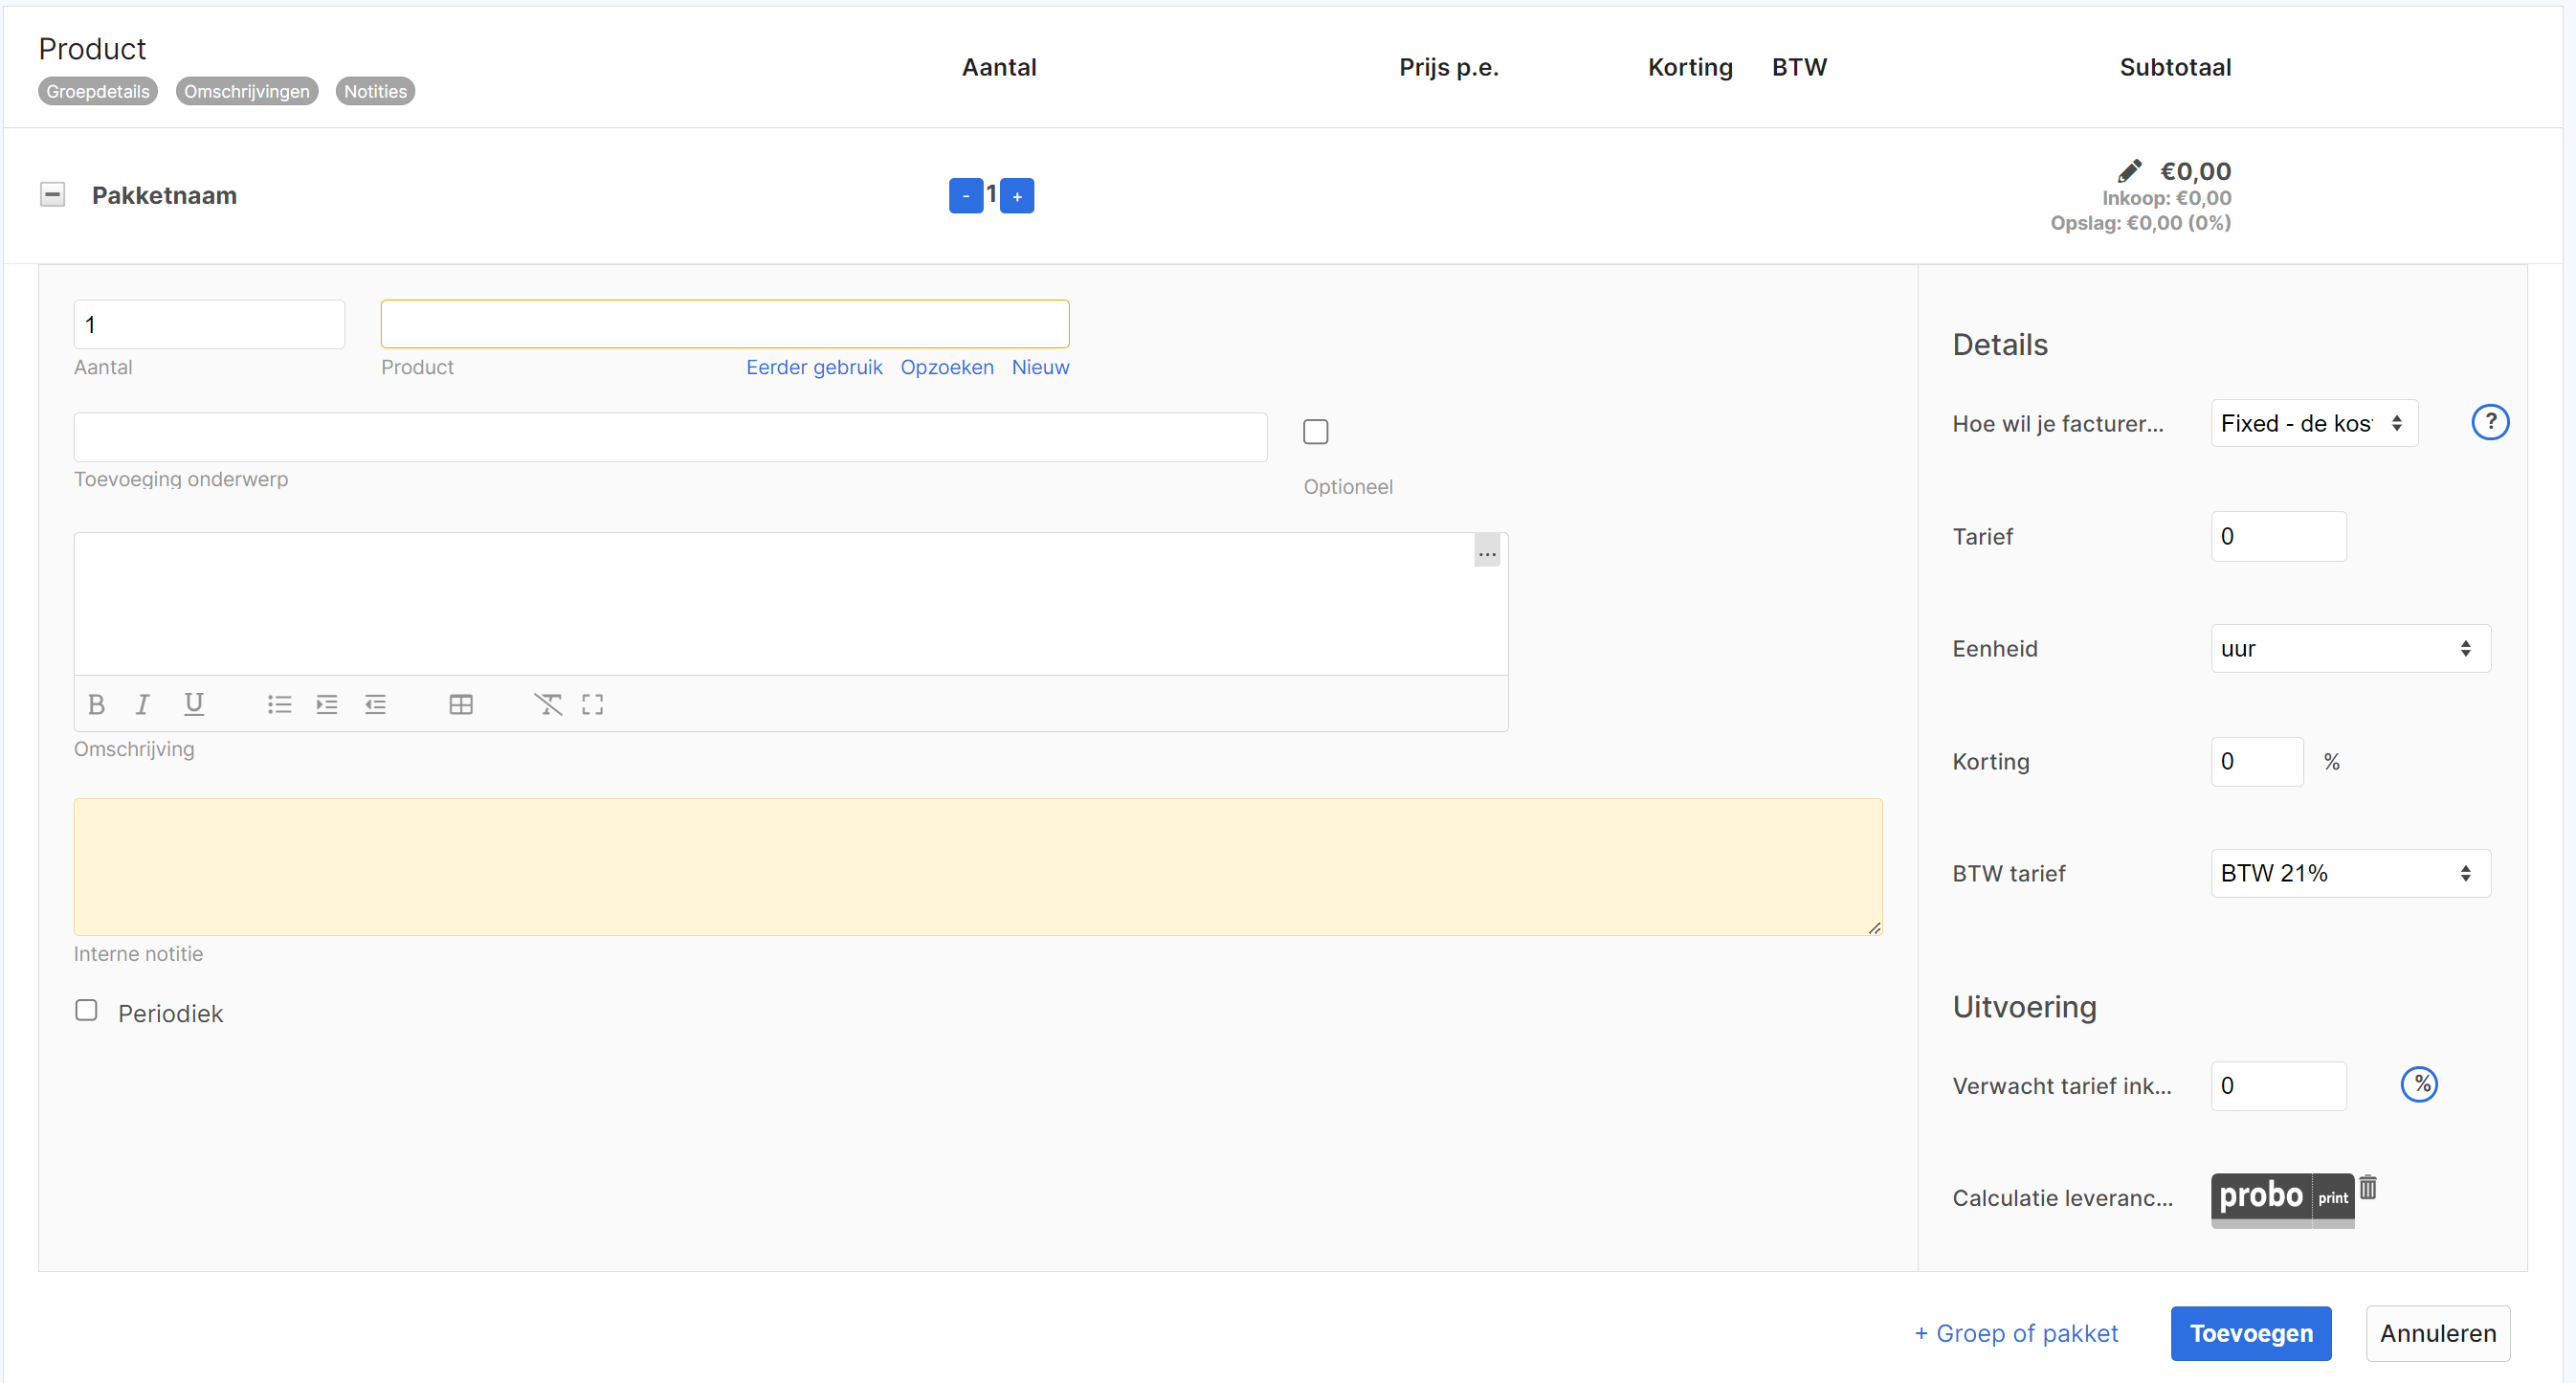This screenshot has width=2576, height=1383.
Task: Click the Toevoeging onderwerp field
Action: click(x=670, y=437)
